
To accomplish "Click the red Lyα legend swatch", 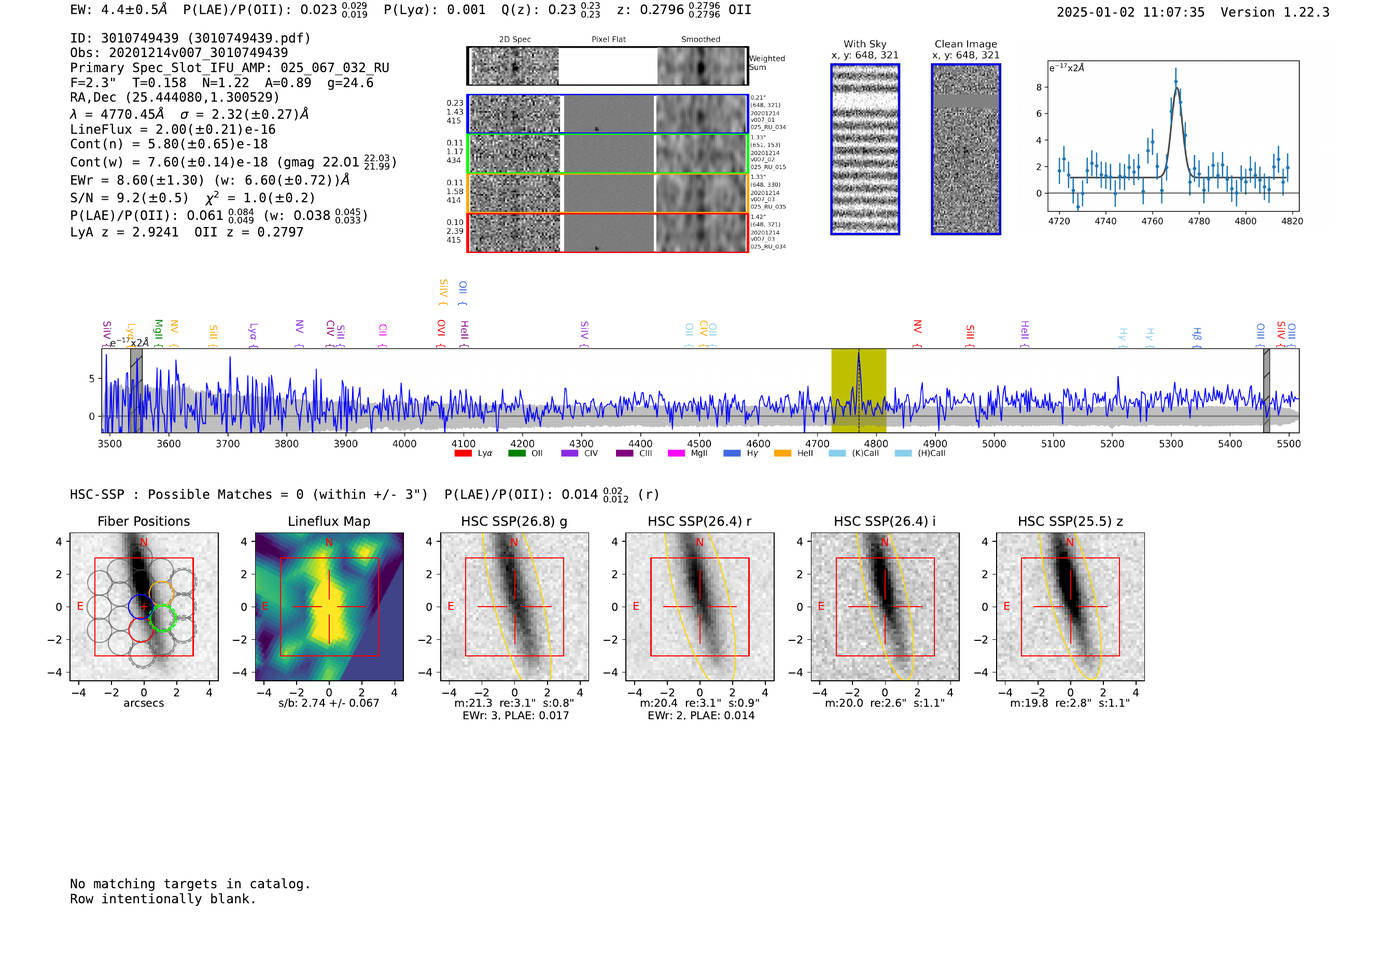I will (x=463, y=453).
